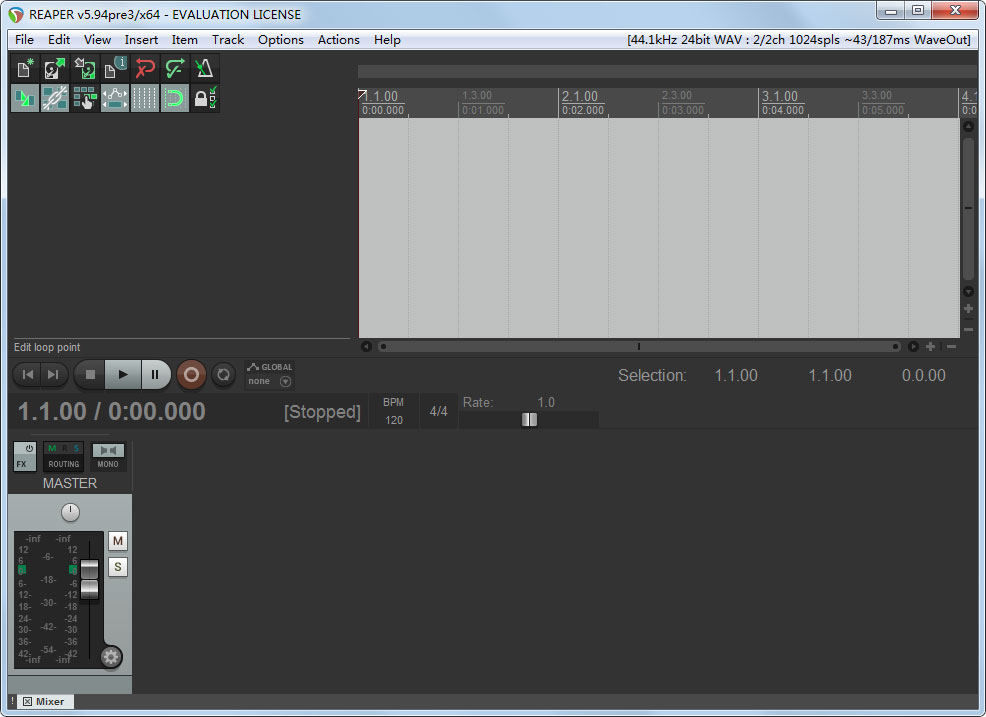This screenshot has width=986, height=717.
Task: Click the vertical scroll up arrow
Action: tap(968, 126)
